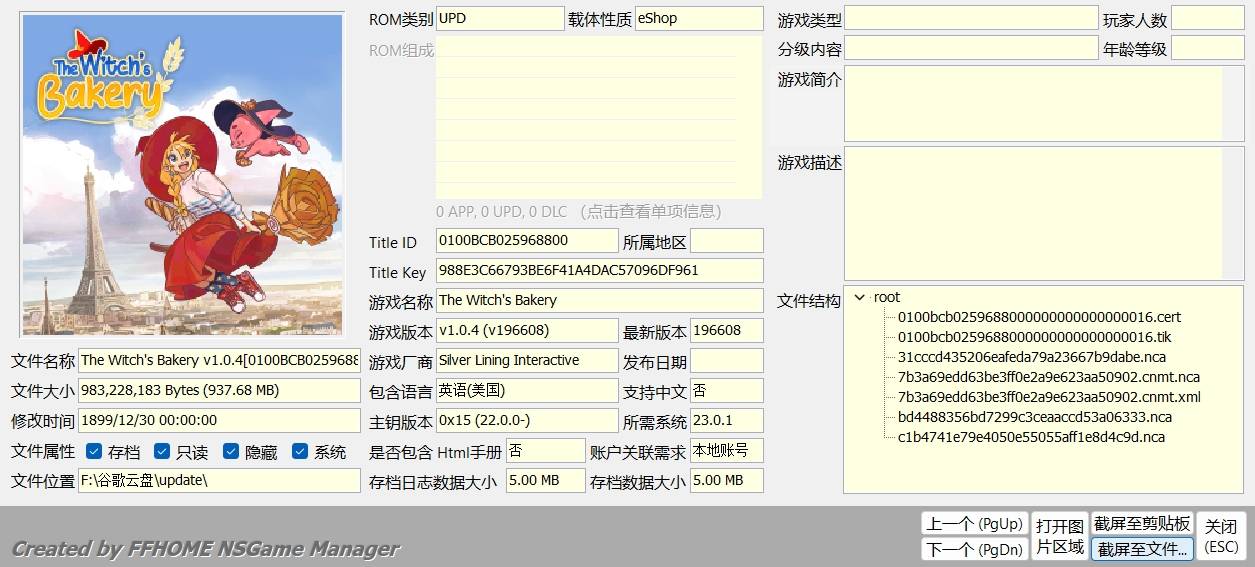This screenshot has height=567, width=1255.
Task: Click 截屏至文件 to save screenshot
Action: click(1142, 549)
